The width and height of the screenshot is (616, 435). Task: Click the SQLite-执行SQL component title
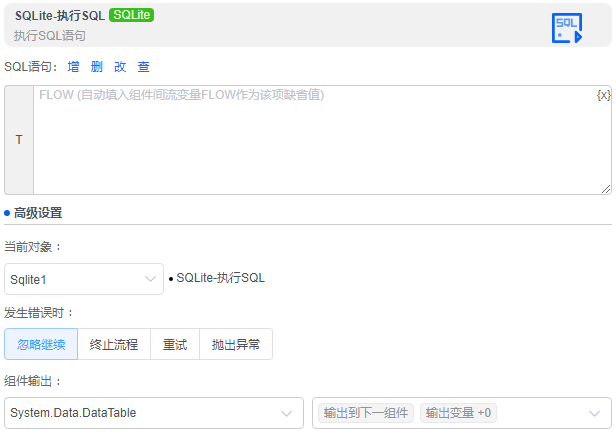(x=60, y=16)
